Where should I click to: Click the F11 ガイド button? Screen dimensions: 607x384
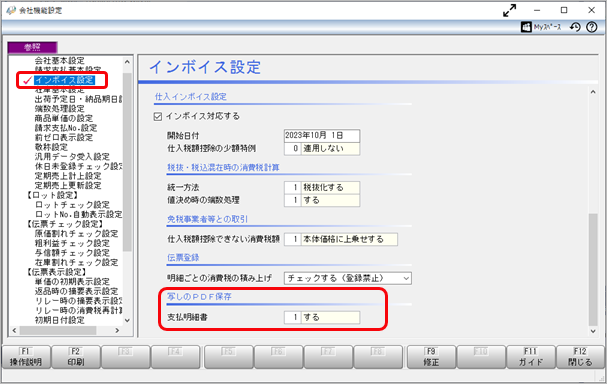click(x=530, y=357)
